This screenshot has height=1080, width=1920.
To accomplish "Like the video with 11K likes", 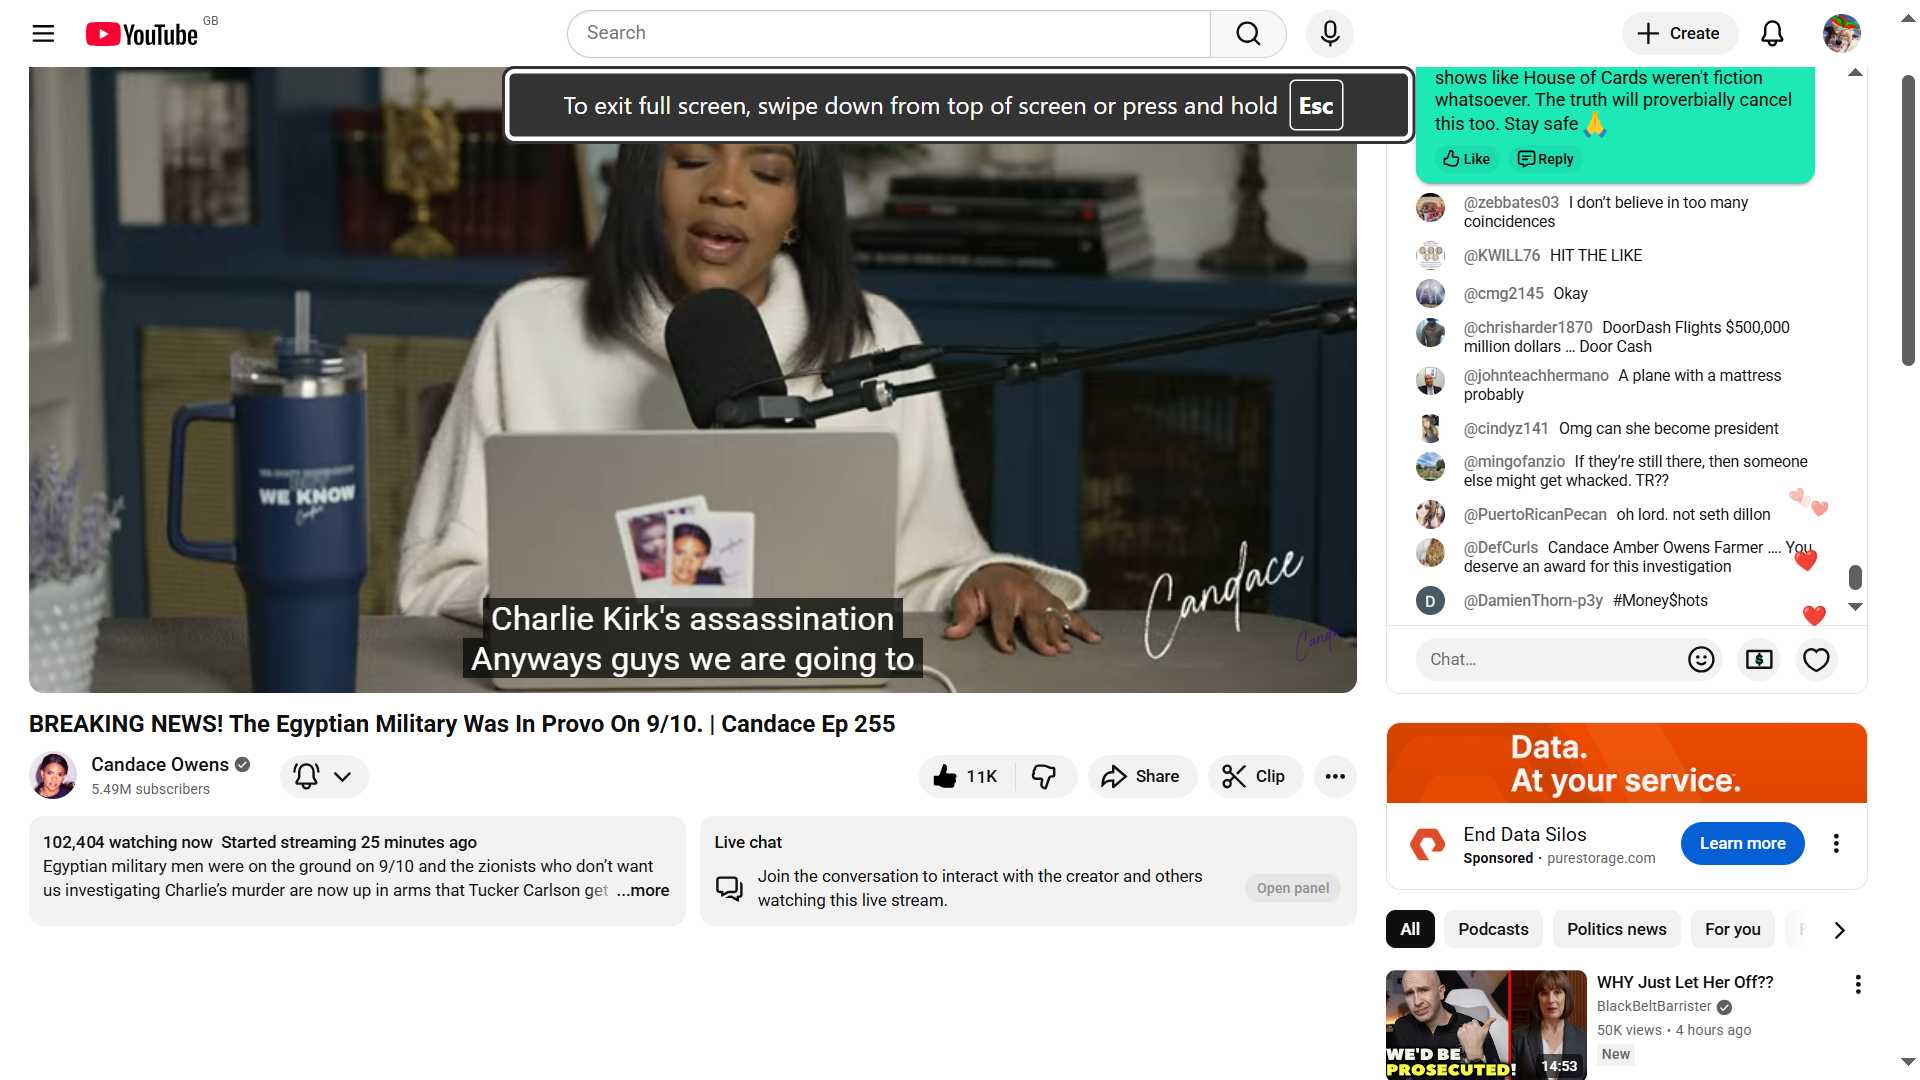I will (x=966, y=777).
